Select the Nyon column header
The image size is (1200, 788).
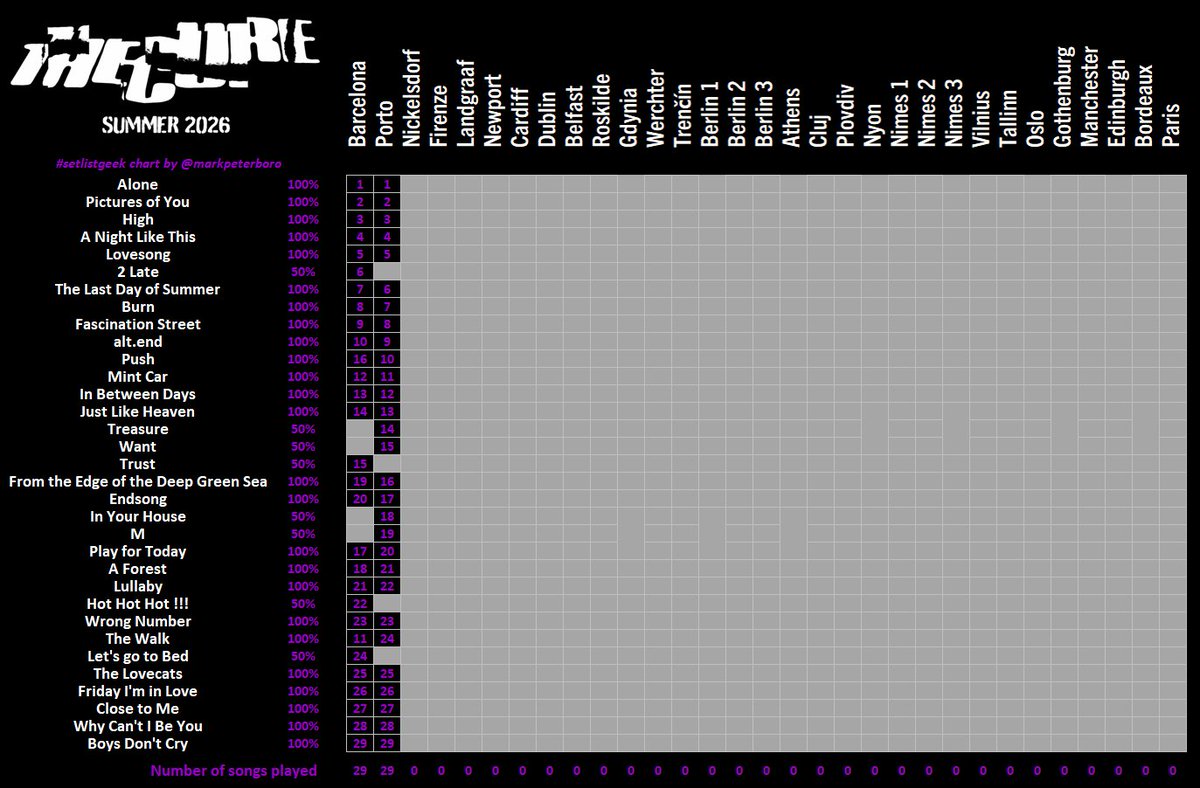click(x=872, y=124)
